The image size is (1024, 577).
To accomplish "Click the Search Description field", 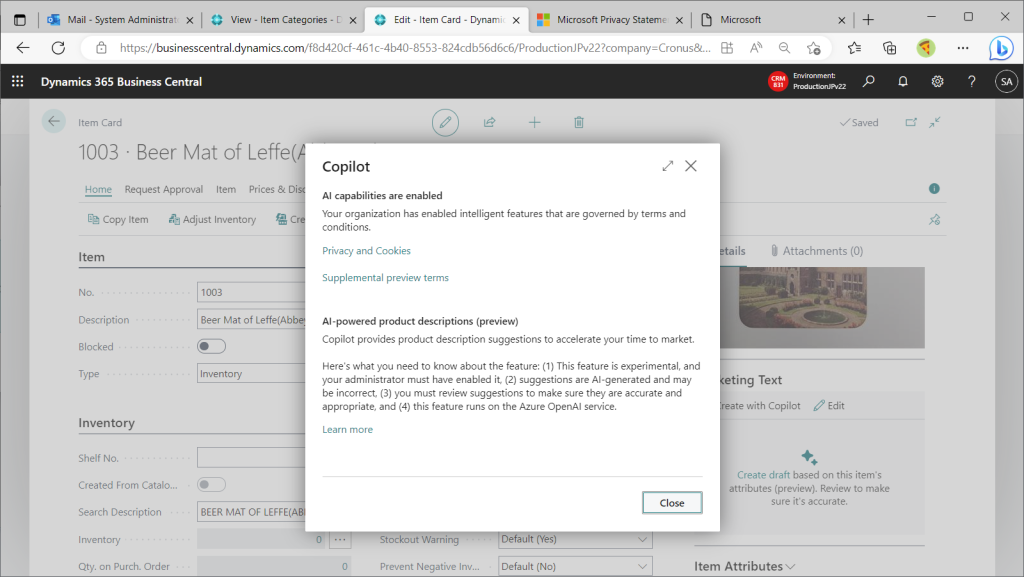I will (x=251, y=512).
